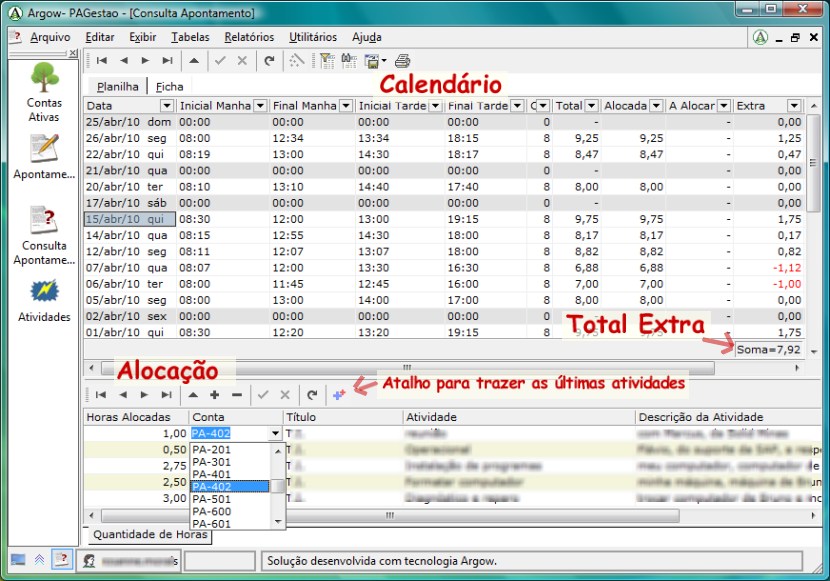830x581 pixels.
Task: Go to last record in allocation toolbar
Action: pyautogui.click(x=167, y=395)
